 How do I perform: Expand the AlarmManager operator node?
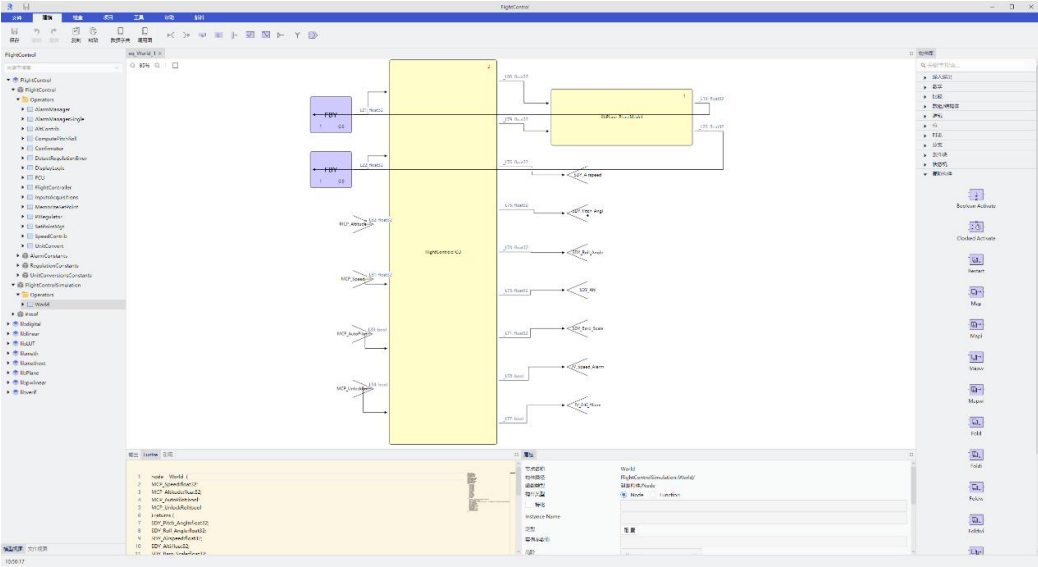(23, 109)
